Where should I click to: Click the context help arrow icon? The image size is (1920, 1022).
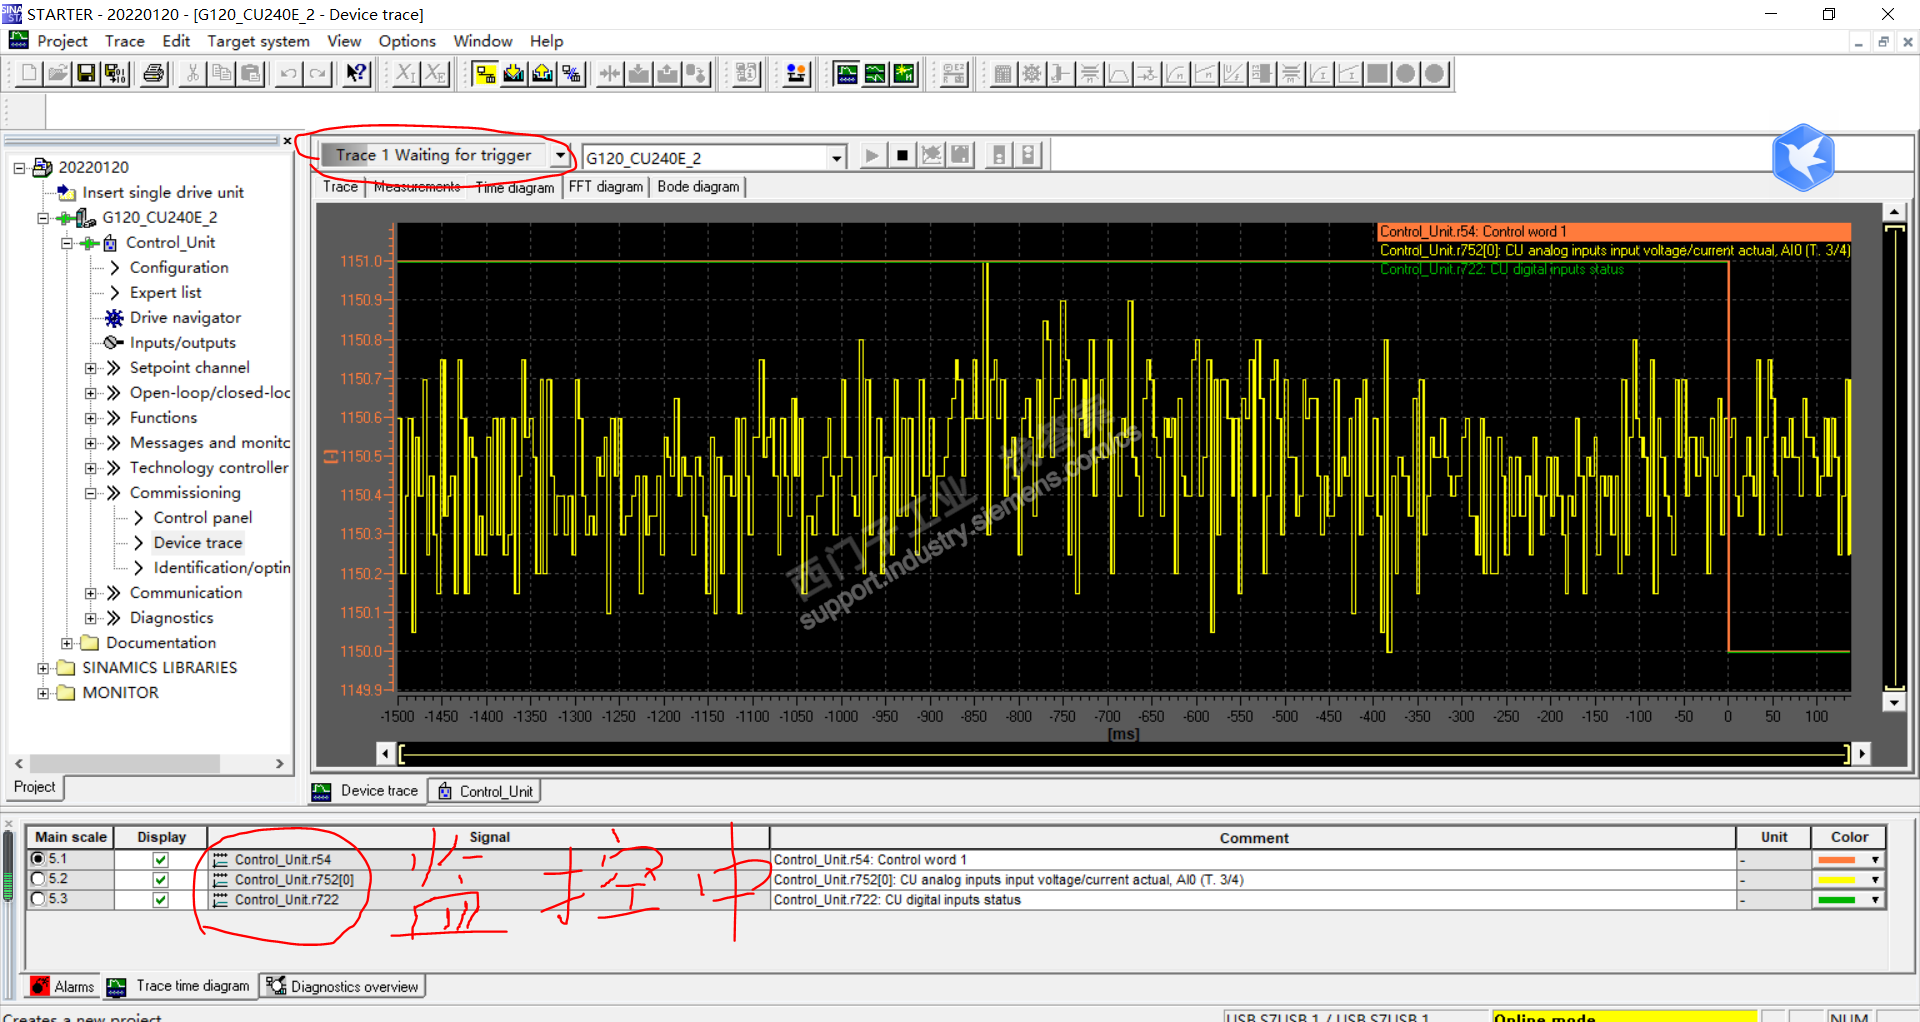coord(357,73)
